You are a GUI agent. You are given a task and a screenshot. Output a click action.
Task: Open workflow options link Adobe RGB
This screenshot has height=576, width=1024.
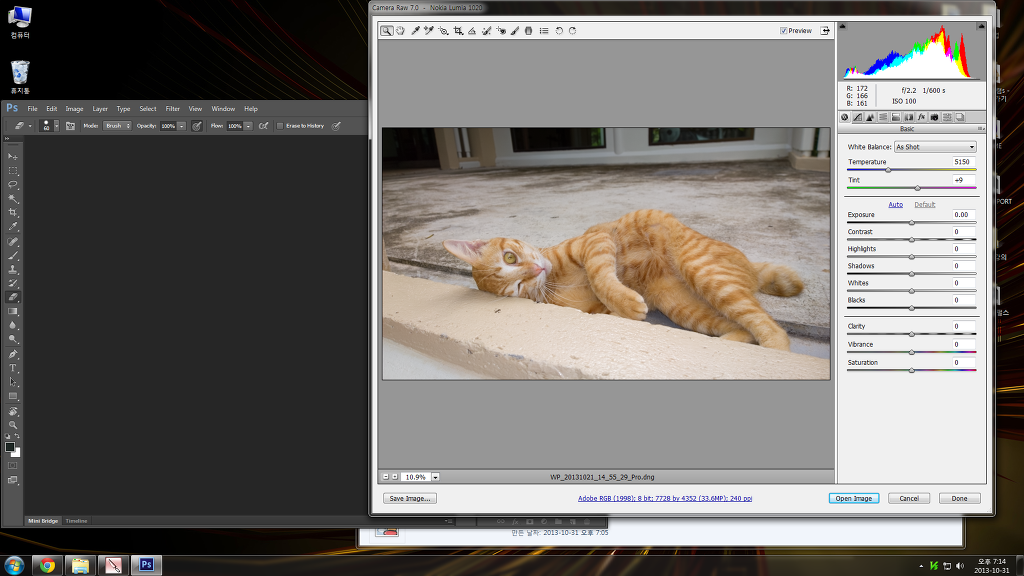pyautogui.click(x=665, y=498)
